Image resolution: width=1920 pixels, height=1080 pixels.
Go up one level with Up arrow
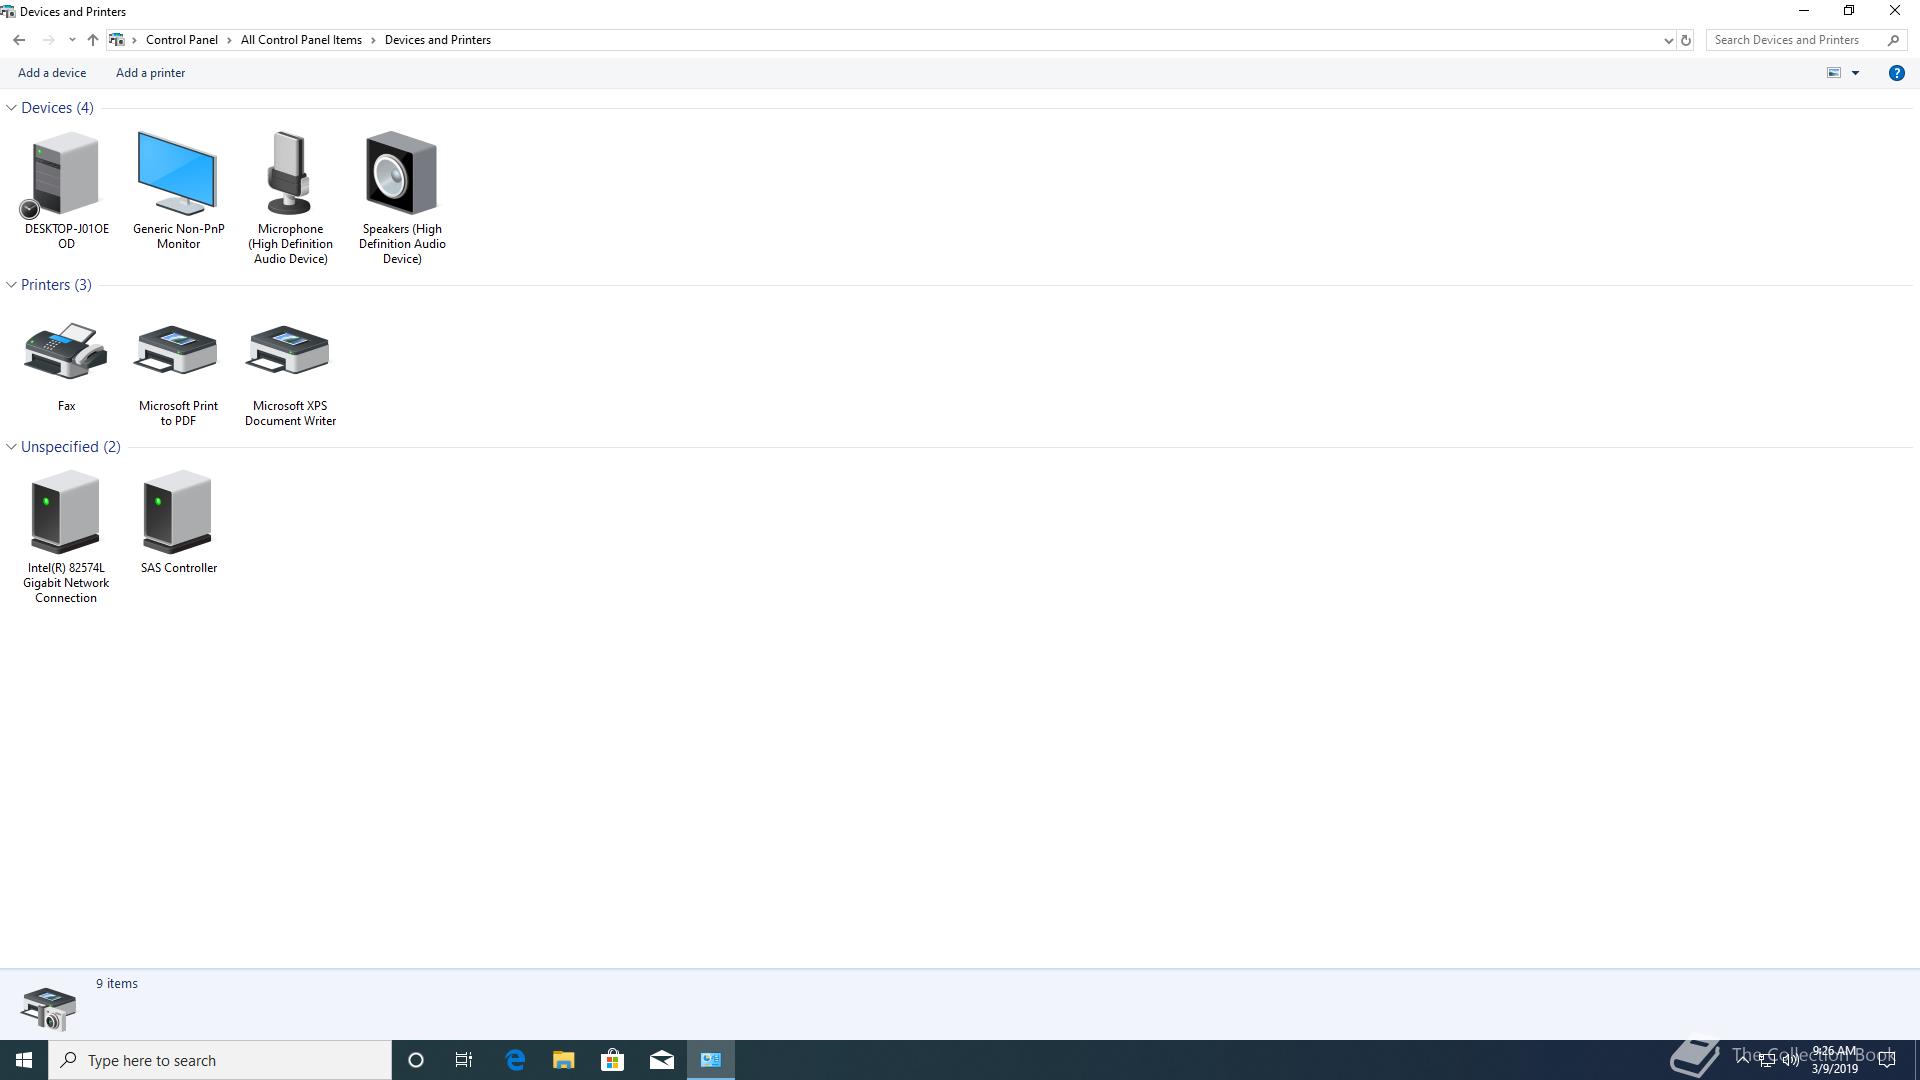pyautogui.click(x=92, y=40)
